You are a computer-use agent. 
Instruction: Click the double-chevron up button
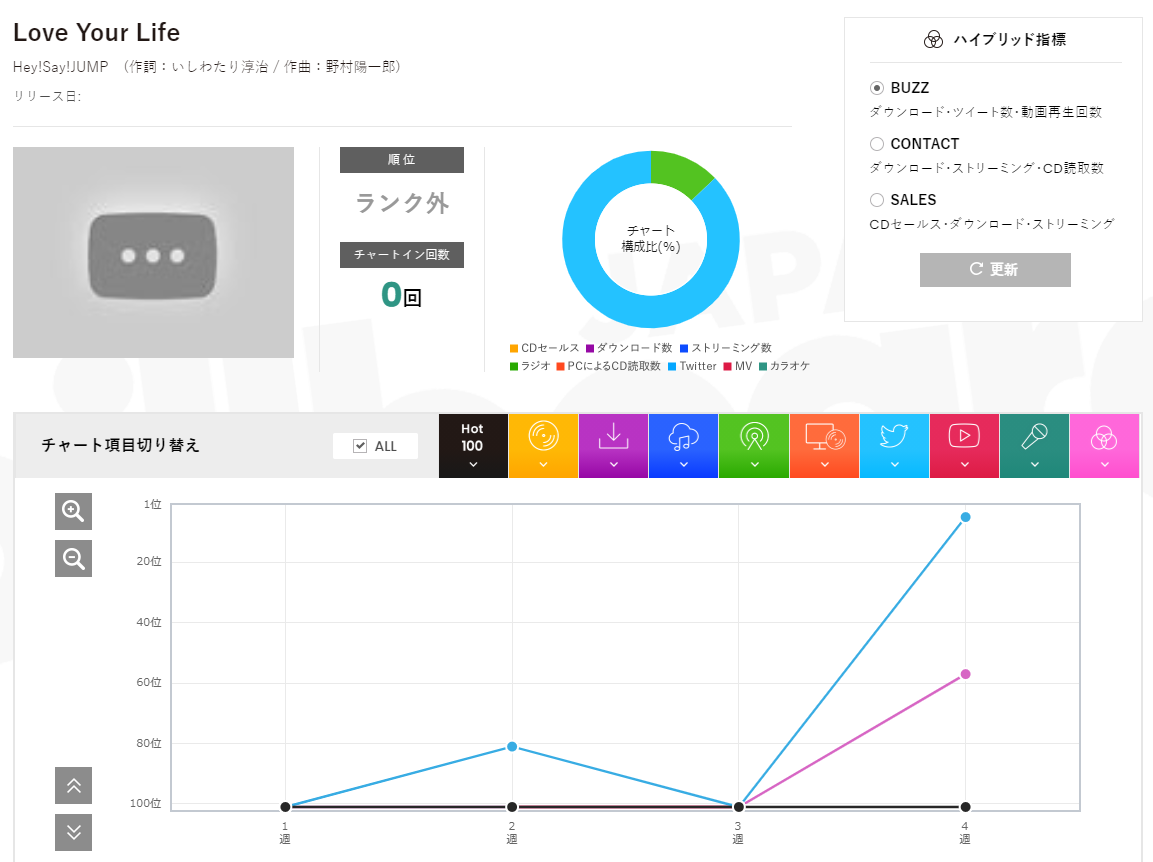(74, 786)
